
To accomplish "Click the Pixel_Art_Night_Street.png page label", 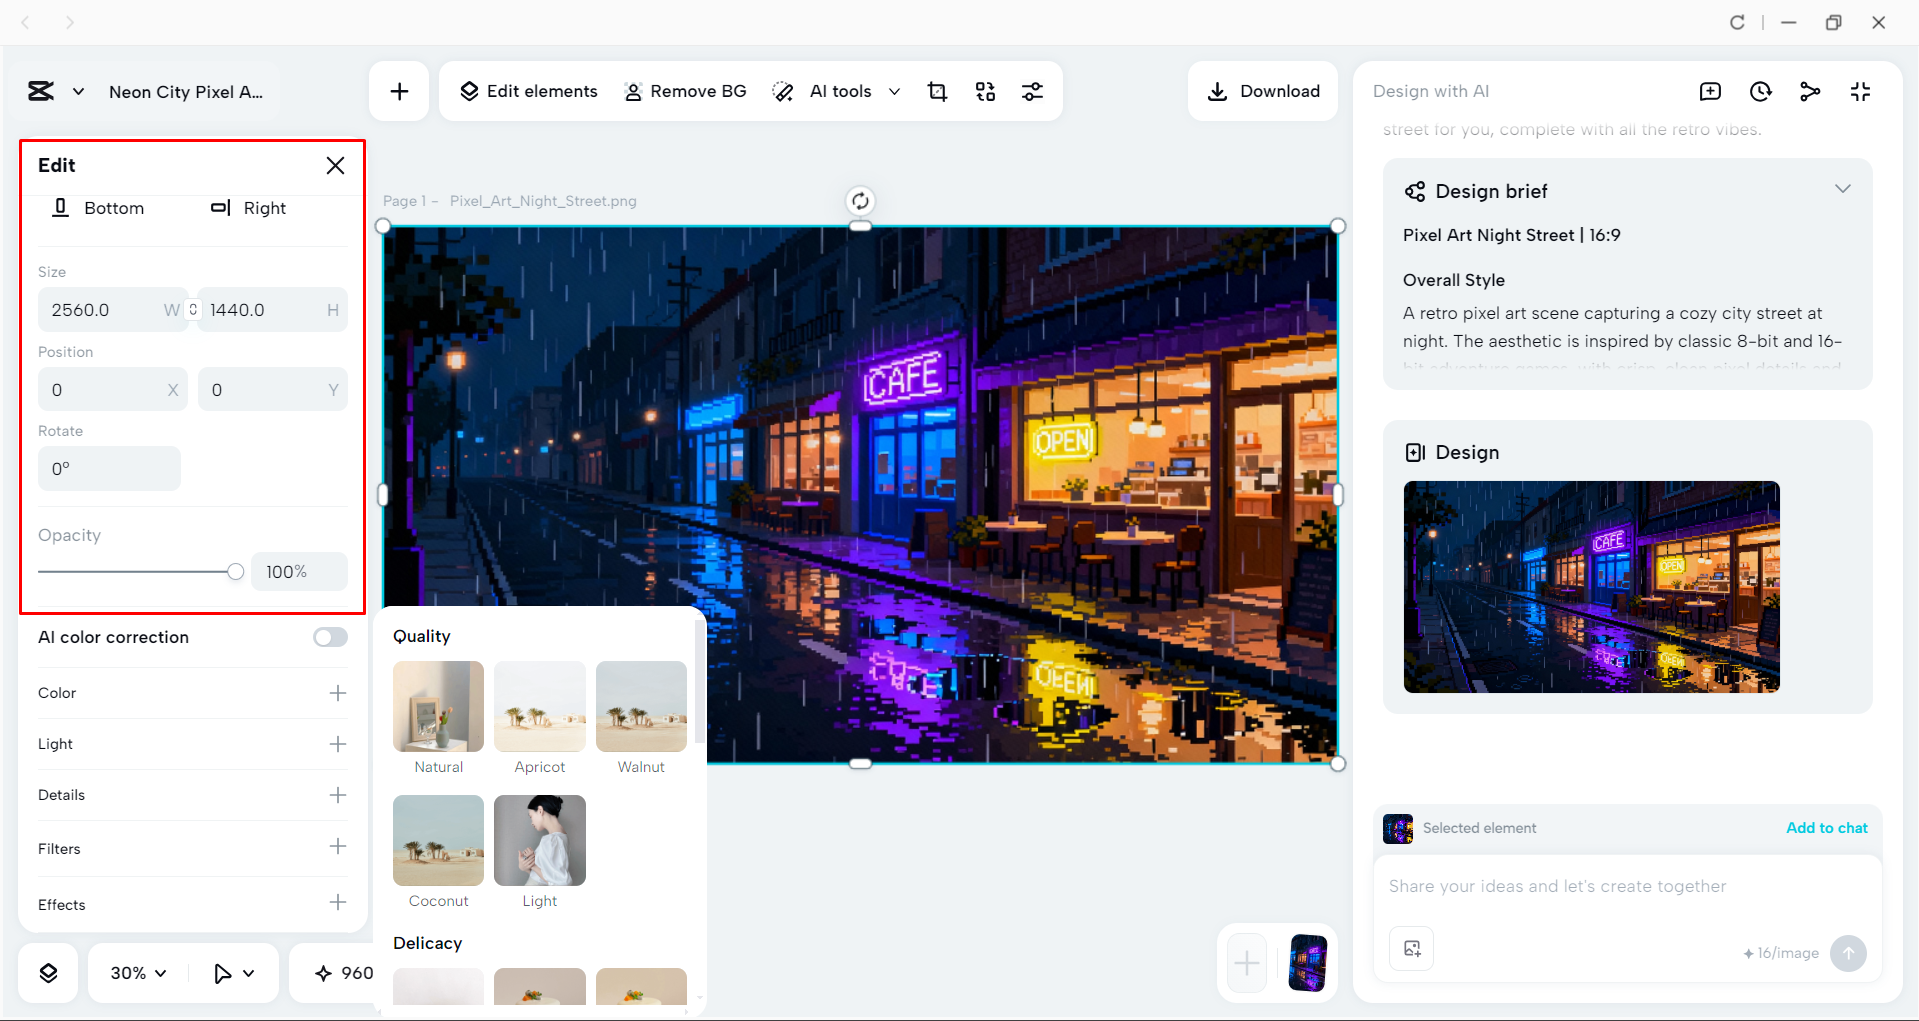I will pyautogui.click(x=543, y=201).
